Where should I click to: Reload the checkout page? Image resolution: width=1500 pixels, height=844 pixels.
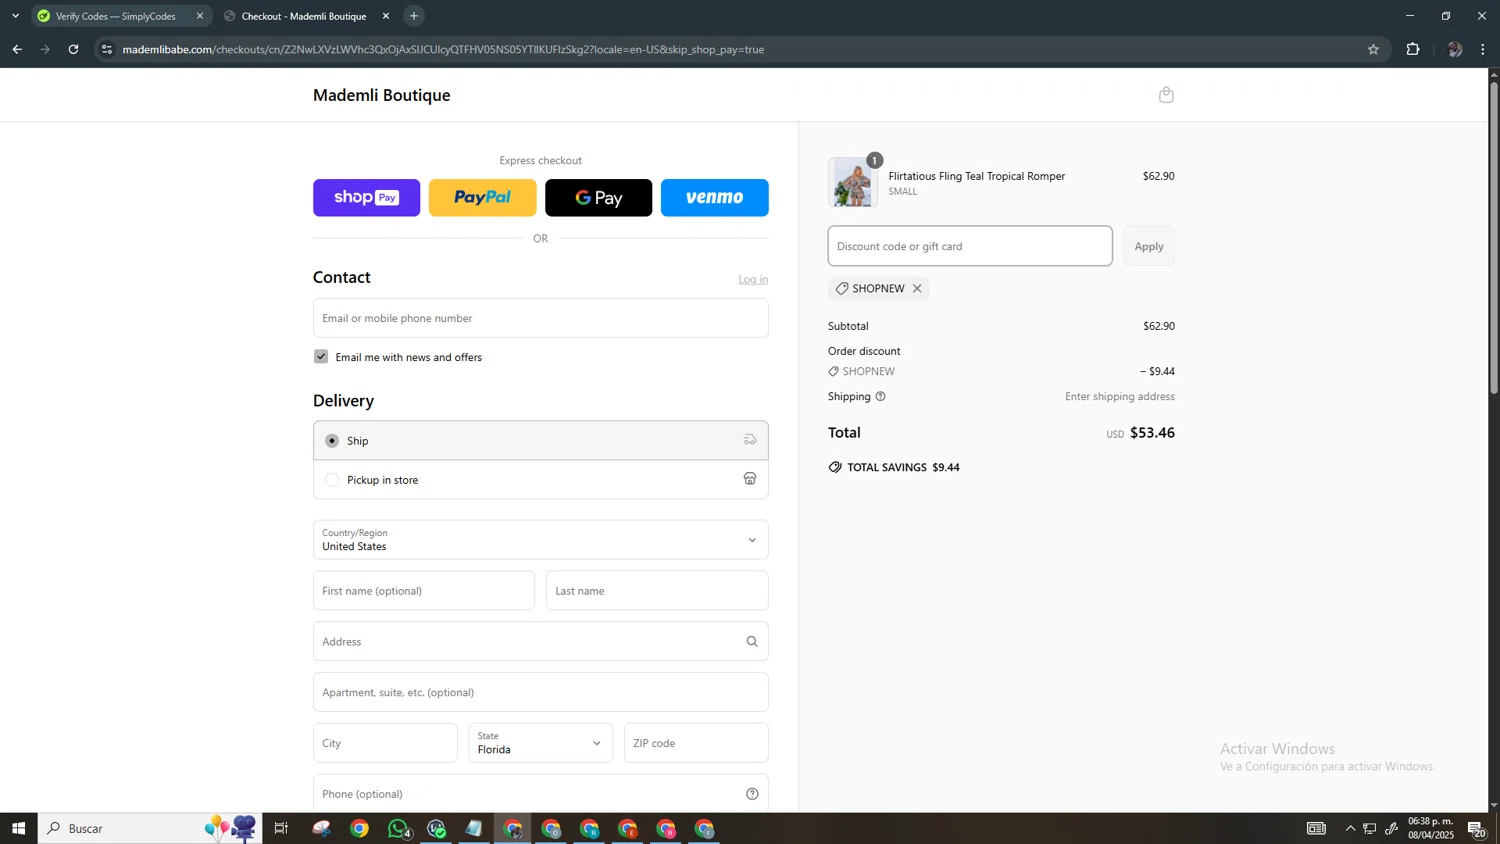pyautogui.click(x=73, y=49)
